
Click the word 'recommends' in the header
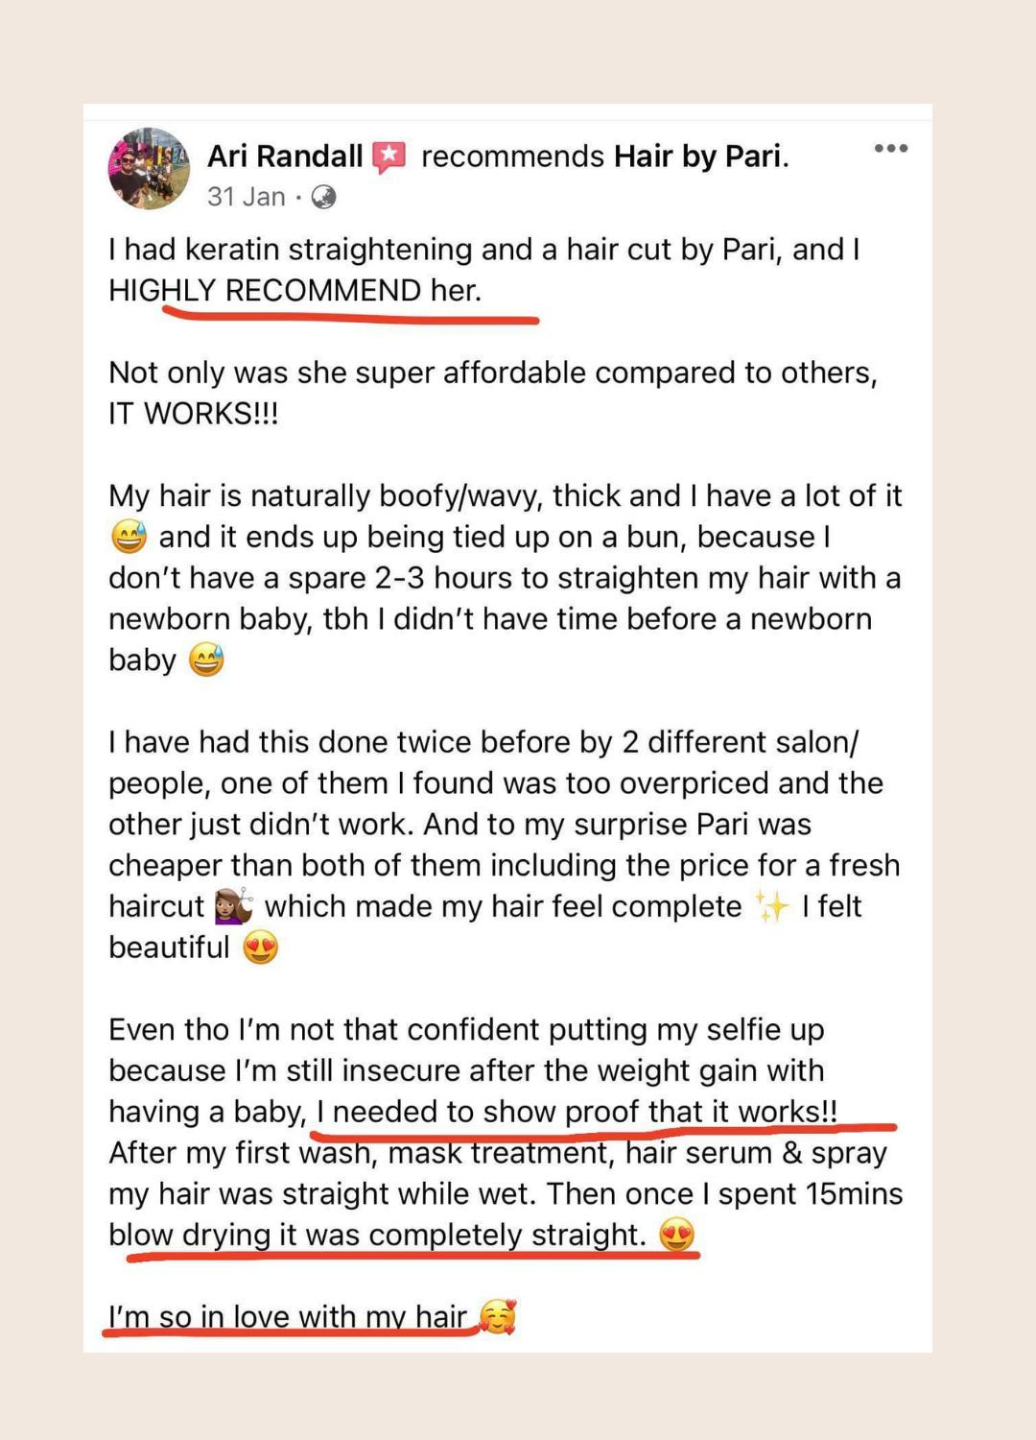click(x=512, y=157)
